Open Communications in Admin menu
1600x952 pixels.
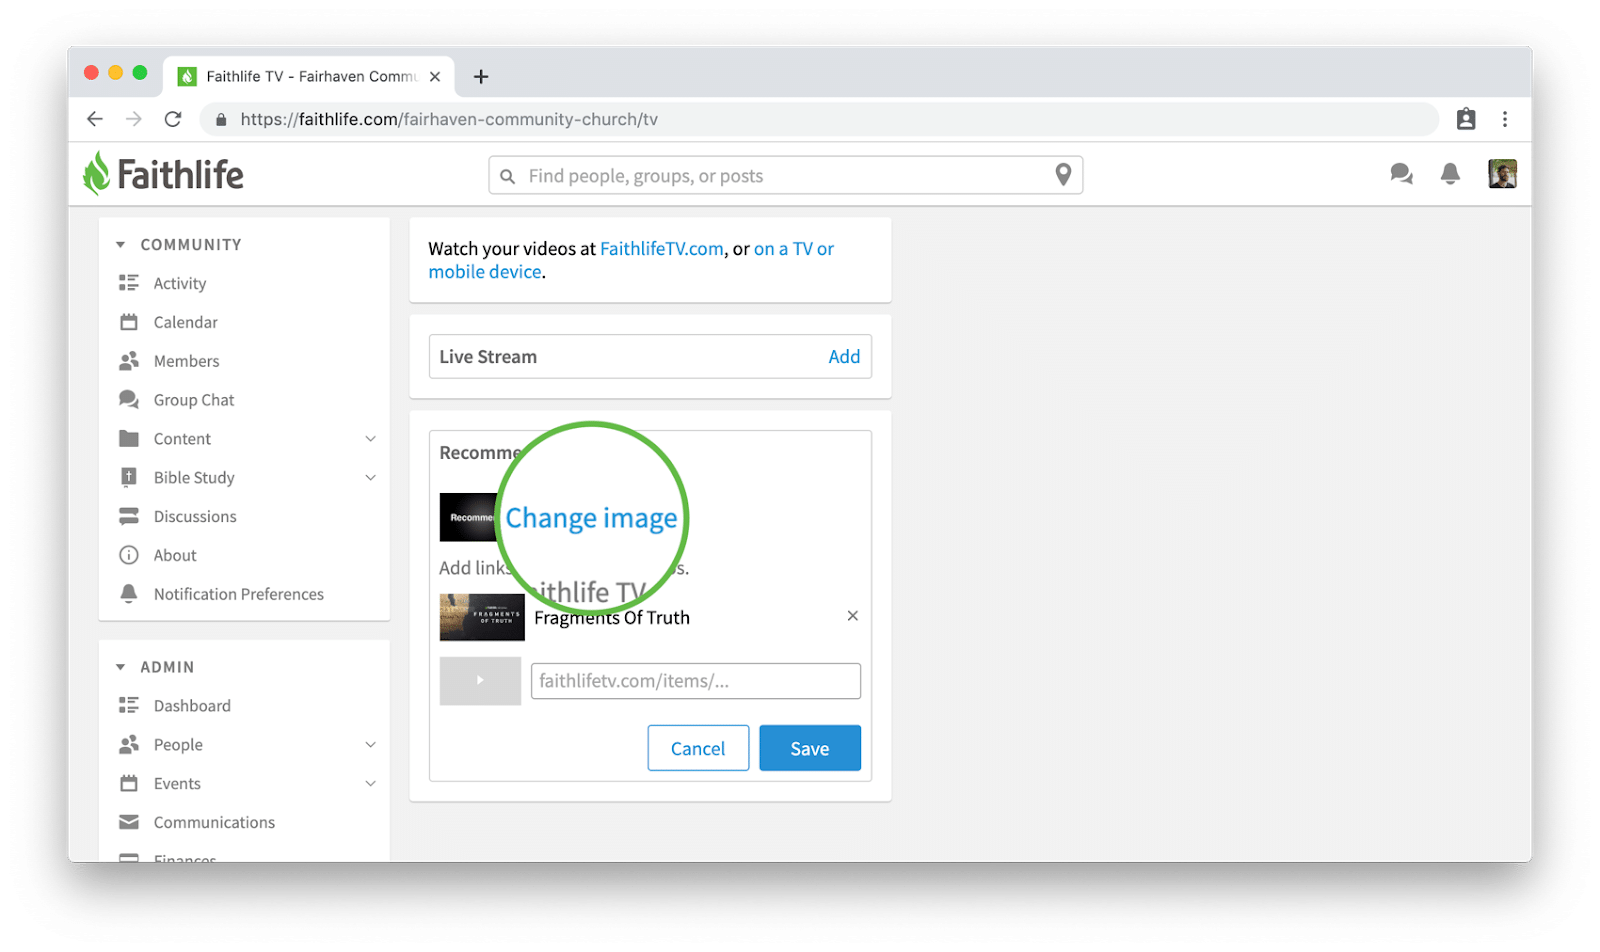(x=214, y=822)
